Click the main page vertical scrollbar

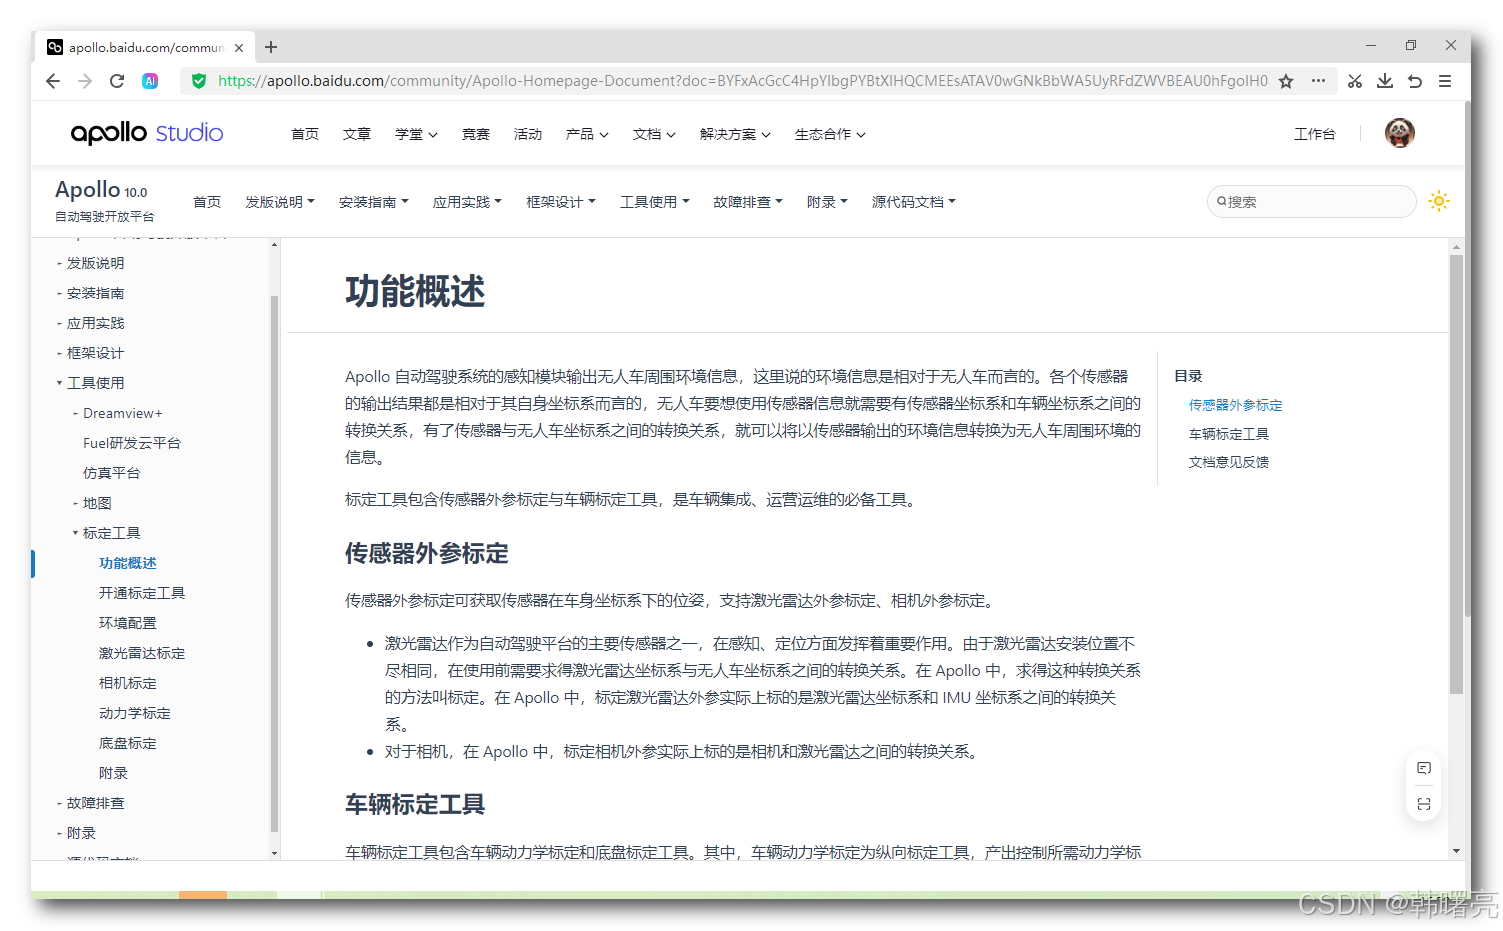coord(1456,475)
